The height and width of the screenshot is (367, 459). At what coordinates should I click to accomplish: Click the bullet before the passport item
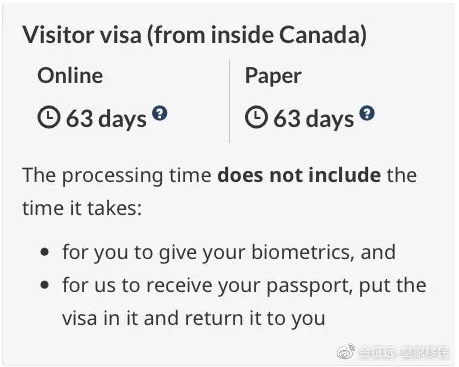coord(44,285)
